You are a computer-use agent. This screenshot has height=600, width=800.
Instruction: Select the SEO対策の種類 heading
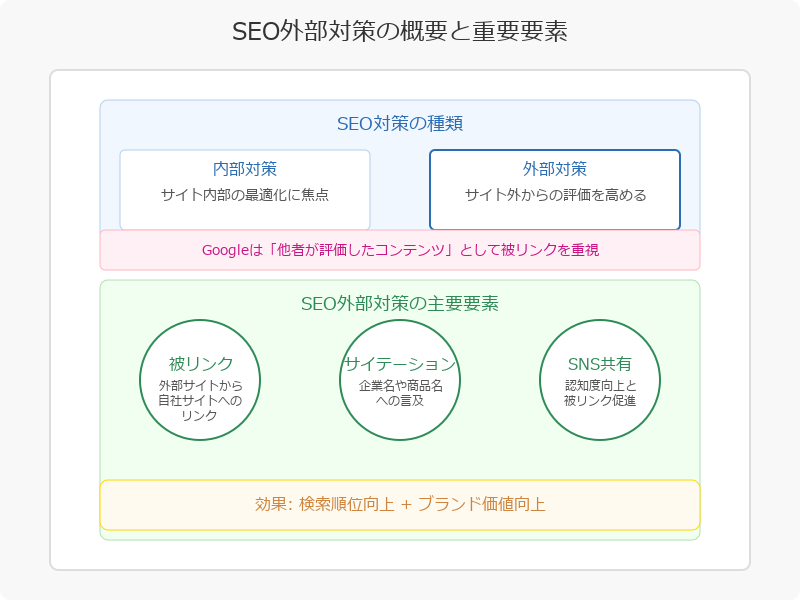(399, 124)
